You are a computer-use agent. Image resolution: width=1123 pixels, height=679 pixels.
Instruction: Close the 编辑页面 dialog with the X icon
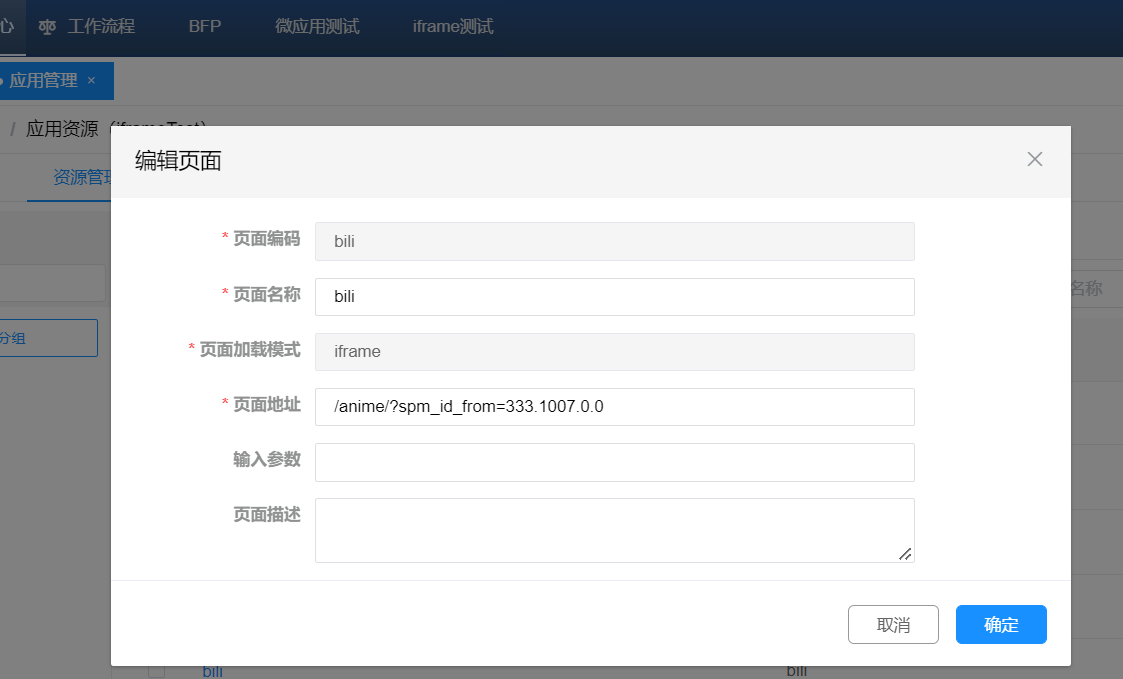coord(1035,159)
